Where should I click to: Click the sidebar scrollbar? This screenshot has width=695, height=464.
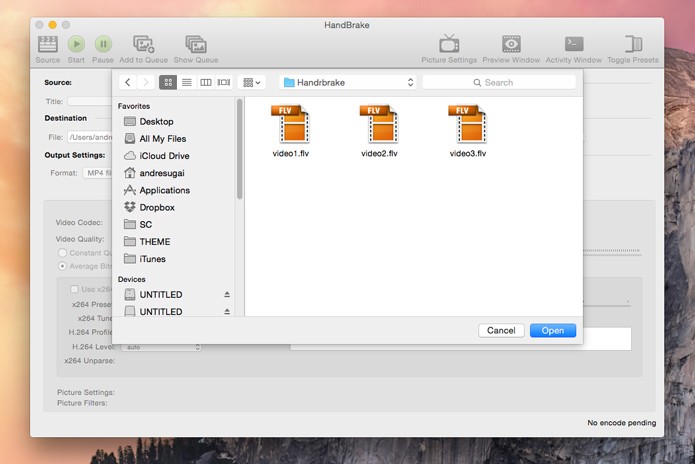pos(240,149)
